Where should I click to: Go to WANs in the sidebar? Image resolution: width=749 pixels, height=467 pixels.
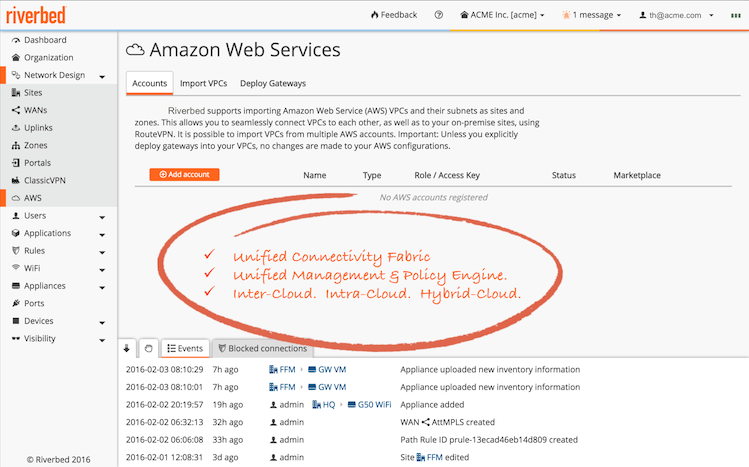(x=36, y=109)
